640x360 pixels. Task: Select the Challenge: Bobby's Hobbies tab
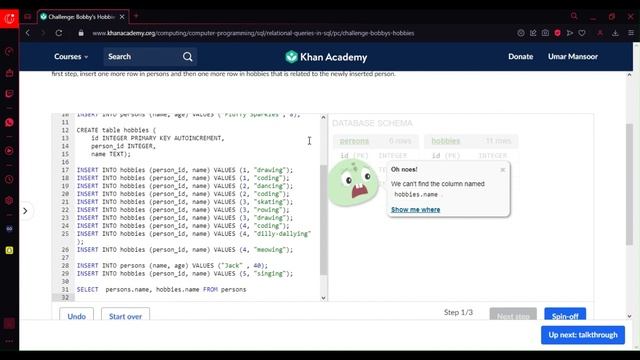click(84, 17)
